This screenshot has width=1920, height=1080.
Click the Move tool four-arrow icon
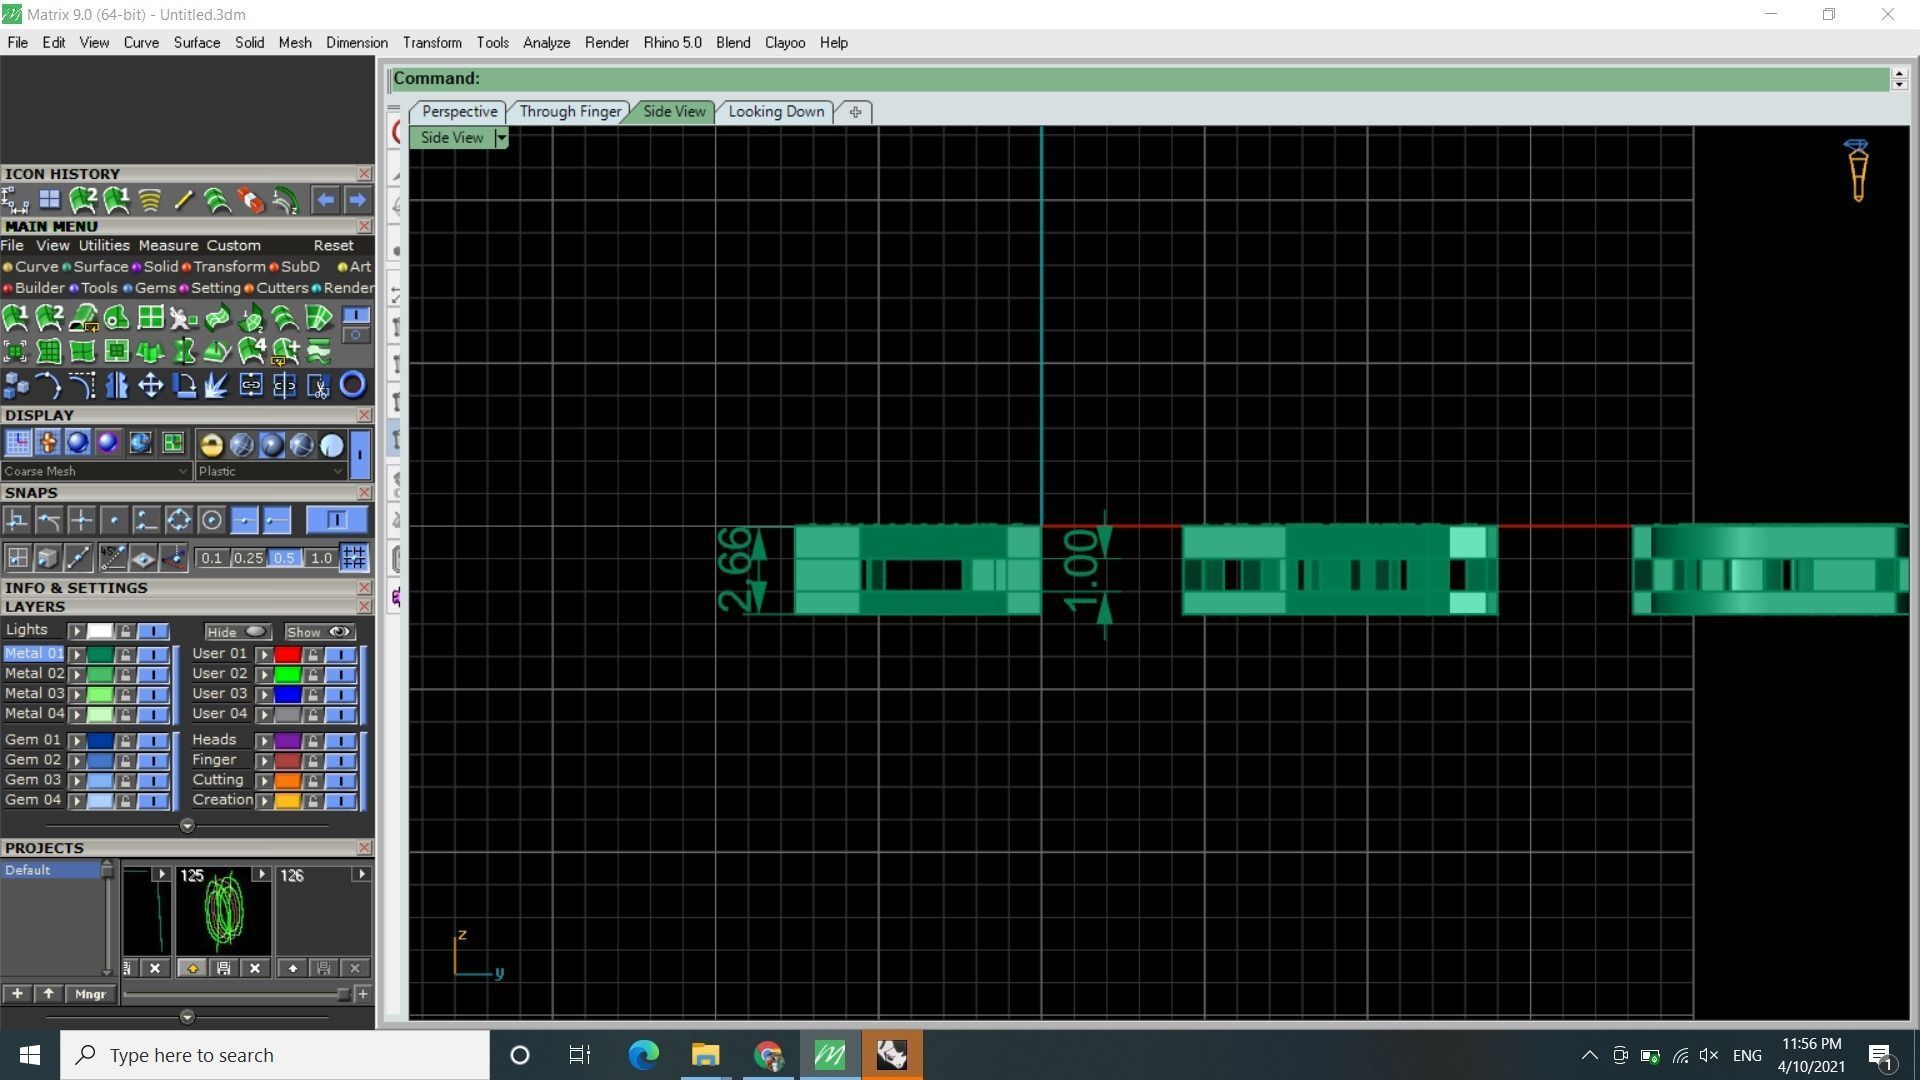coord(150,386)
